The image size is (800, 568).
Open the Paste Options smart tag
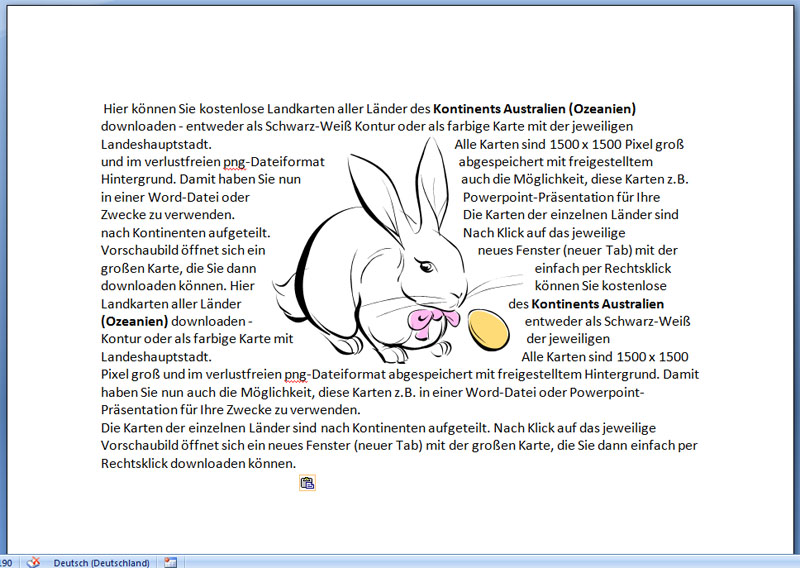click(x=307, y=484)
